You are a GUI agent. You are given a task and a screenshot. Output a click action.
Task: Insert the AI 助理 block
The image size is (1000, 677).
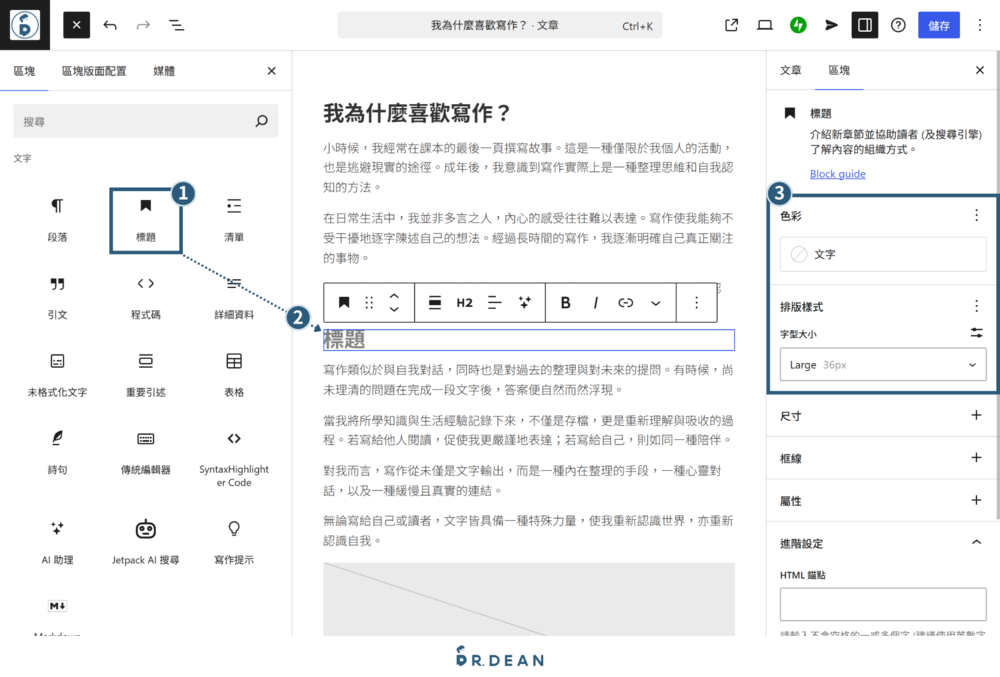(57, 539)
